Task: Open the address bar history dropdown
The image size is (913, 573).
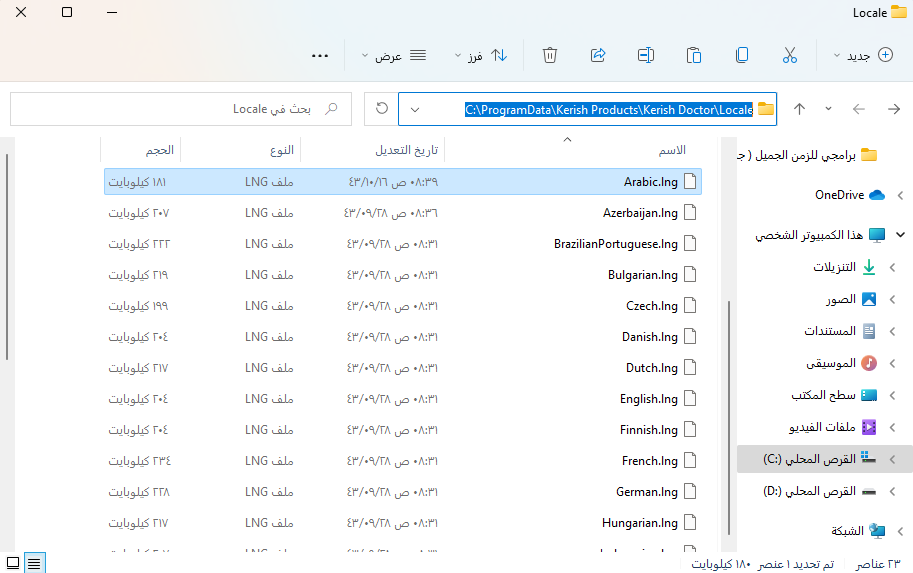Action: point(415,109)
